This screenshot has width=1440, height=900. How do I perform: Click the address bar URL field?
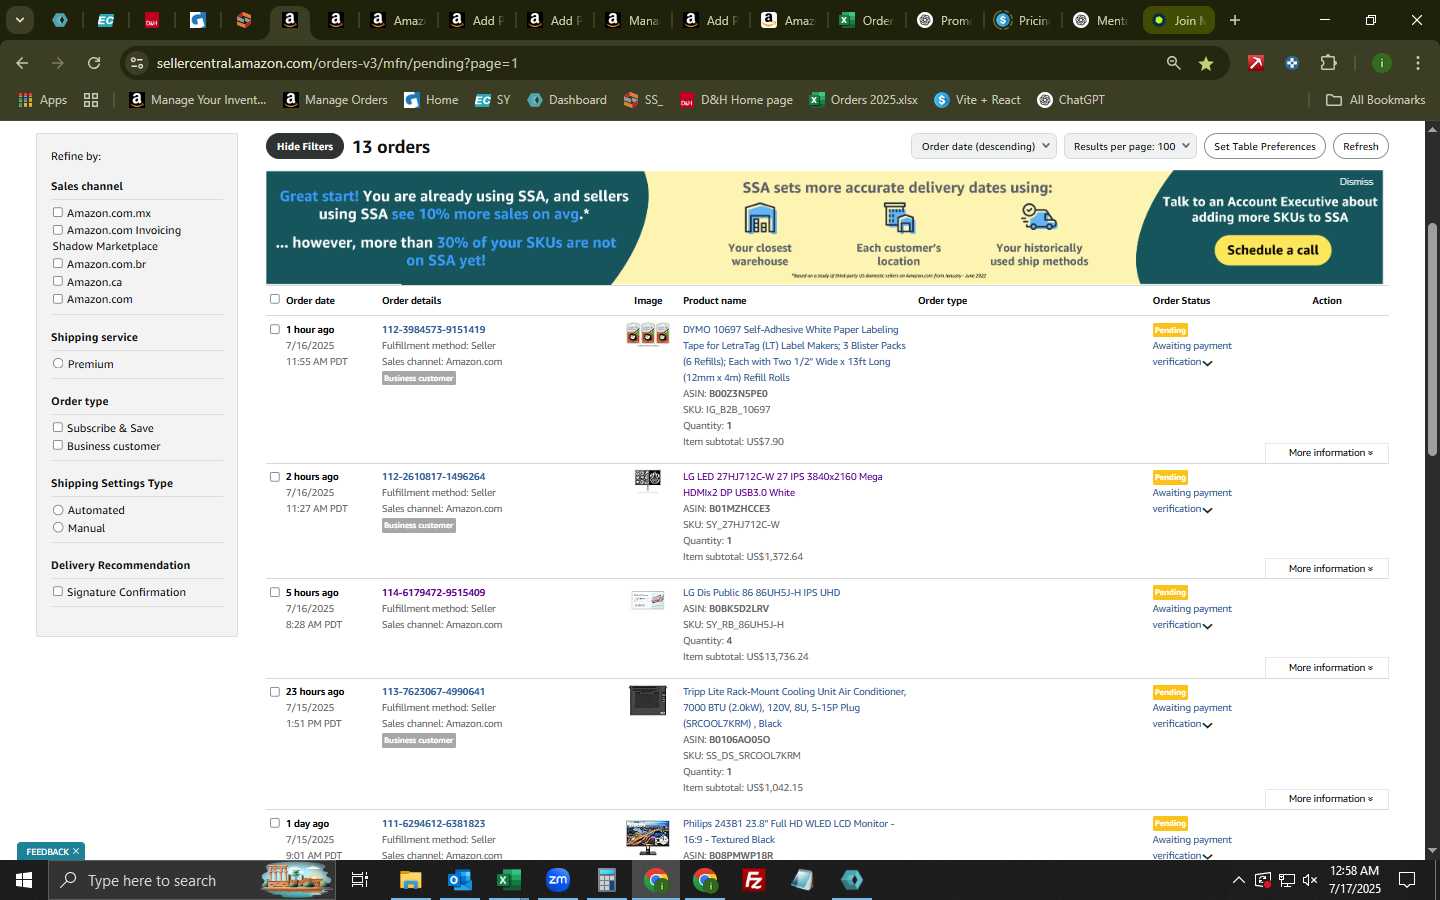click(x=640, y=63)
